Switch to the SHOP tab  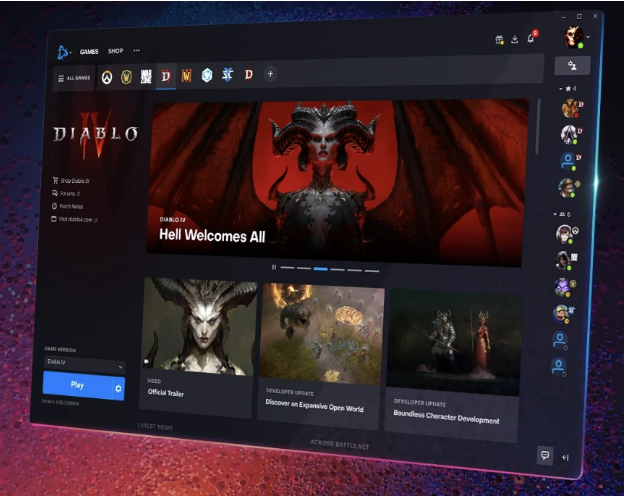[x=115, y=51]
